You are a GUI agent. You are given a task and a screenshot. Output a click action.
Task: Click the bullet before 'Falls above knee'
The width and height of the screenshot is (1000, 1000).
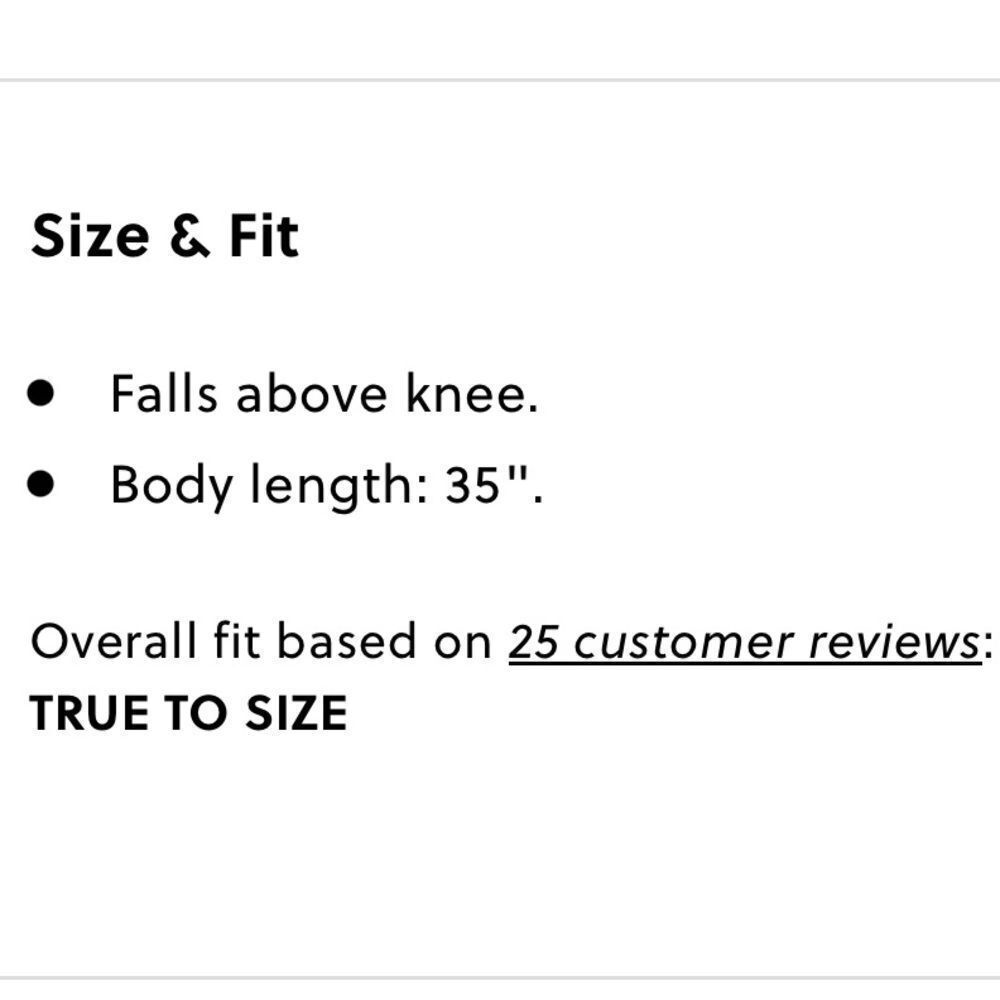41,393
